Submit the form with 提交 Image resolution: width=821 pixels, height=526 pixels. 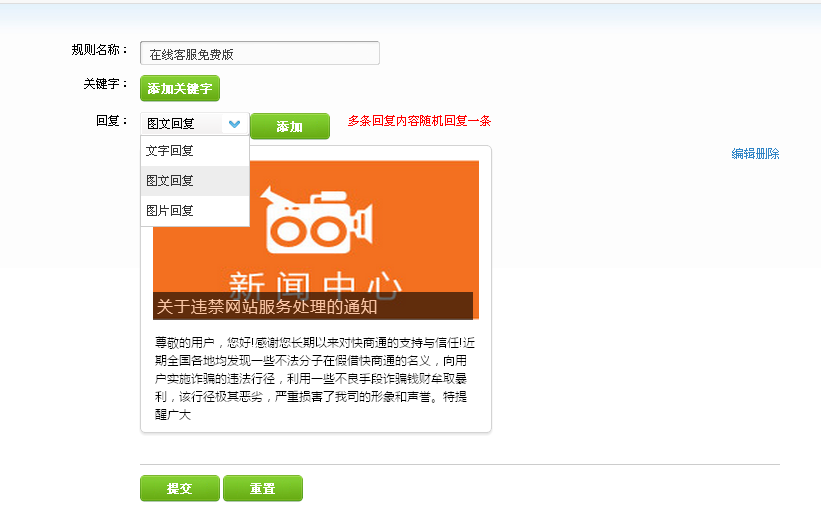point(179,489)
